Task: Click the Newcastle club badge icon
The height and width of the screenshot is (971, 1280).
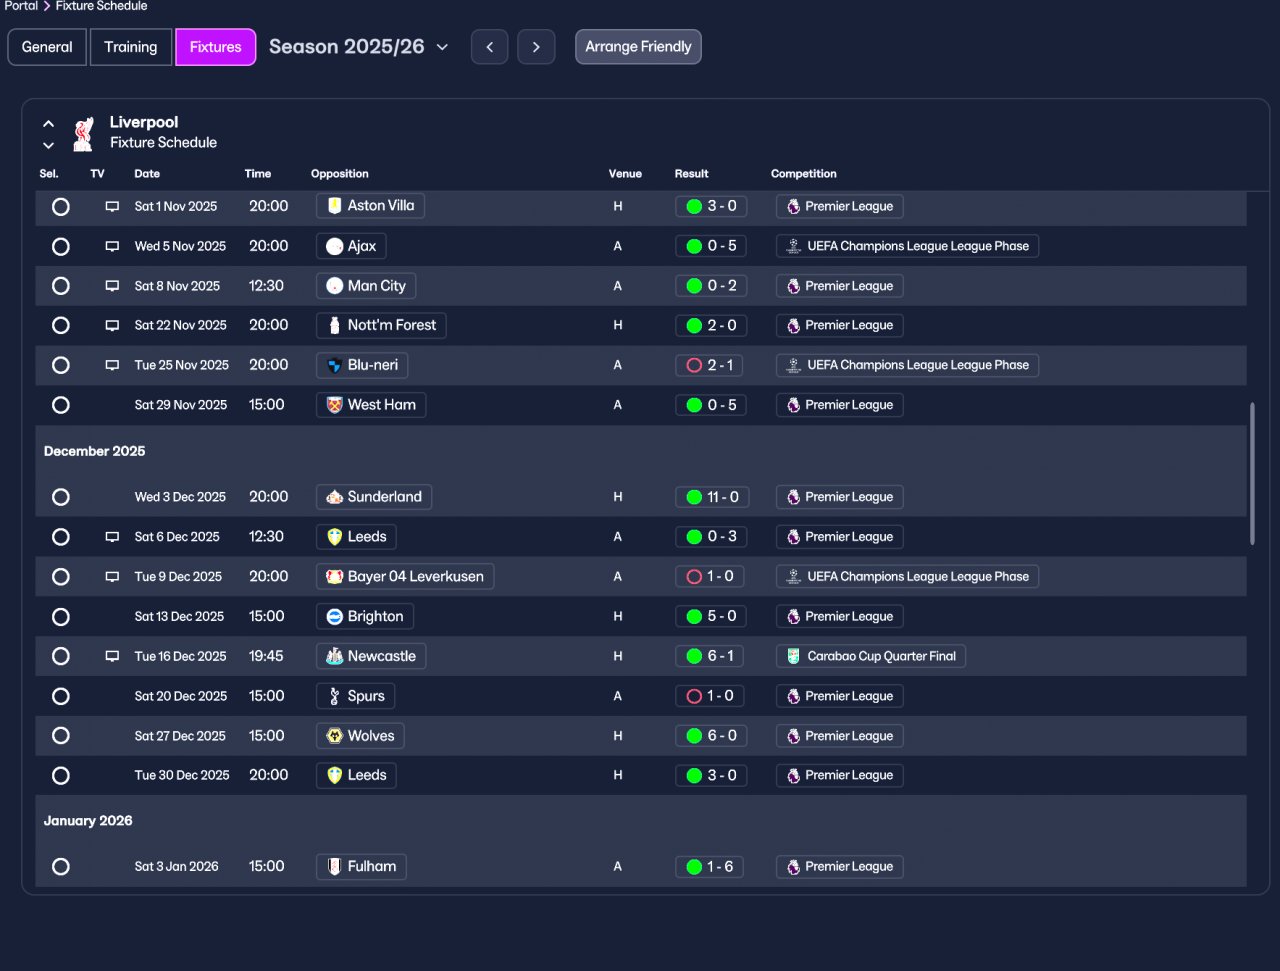Action: click(x=335, y=657)
